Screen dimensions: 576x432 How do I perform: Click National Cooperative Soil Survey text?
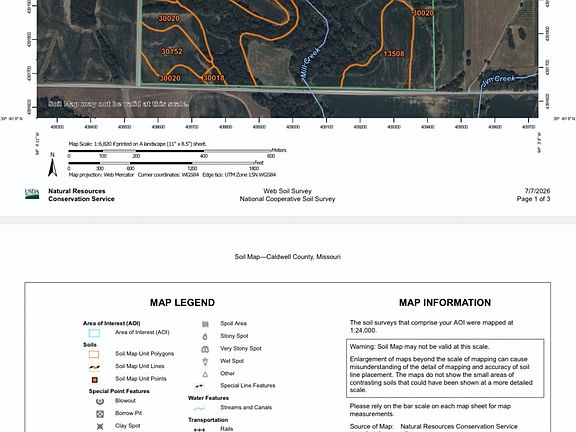click(287, 199)
